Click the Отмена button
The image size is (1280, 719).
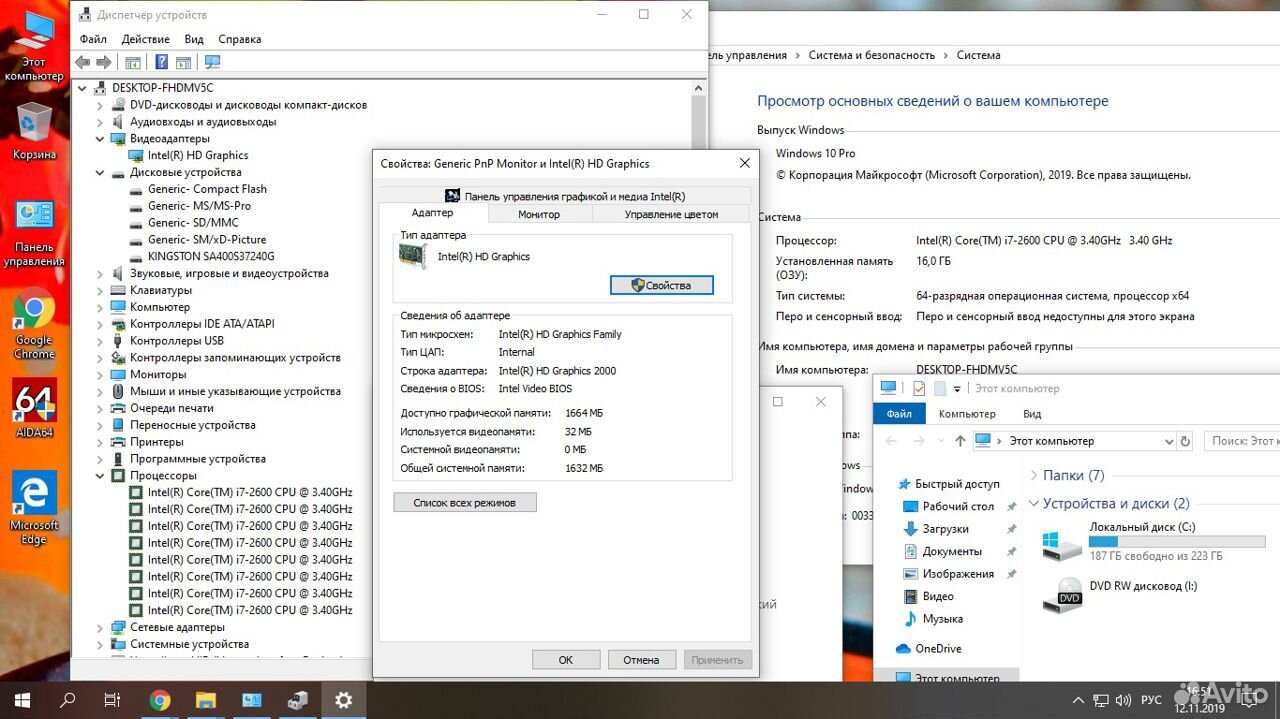(x=641, y=659)
